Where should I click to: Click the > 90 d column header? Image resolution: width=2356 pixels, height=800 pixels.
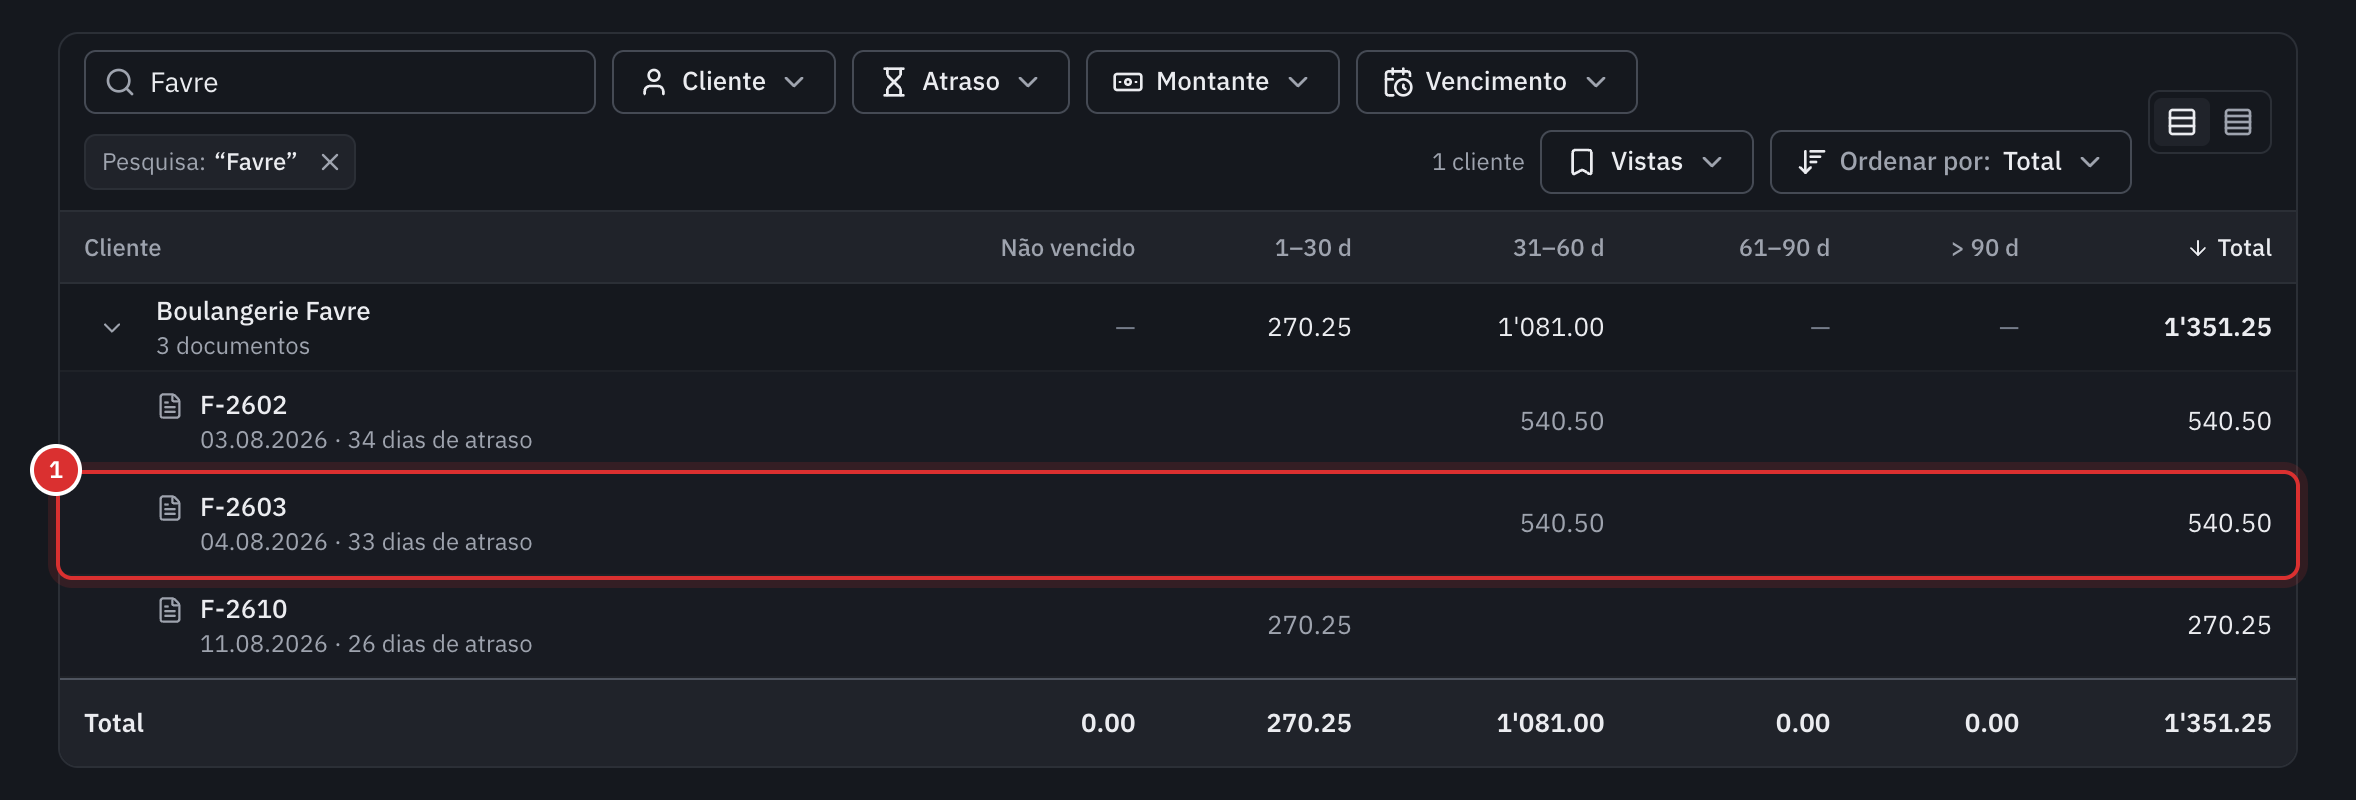1985,248
